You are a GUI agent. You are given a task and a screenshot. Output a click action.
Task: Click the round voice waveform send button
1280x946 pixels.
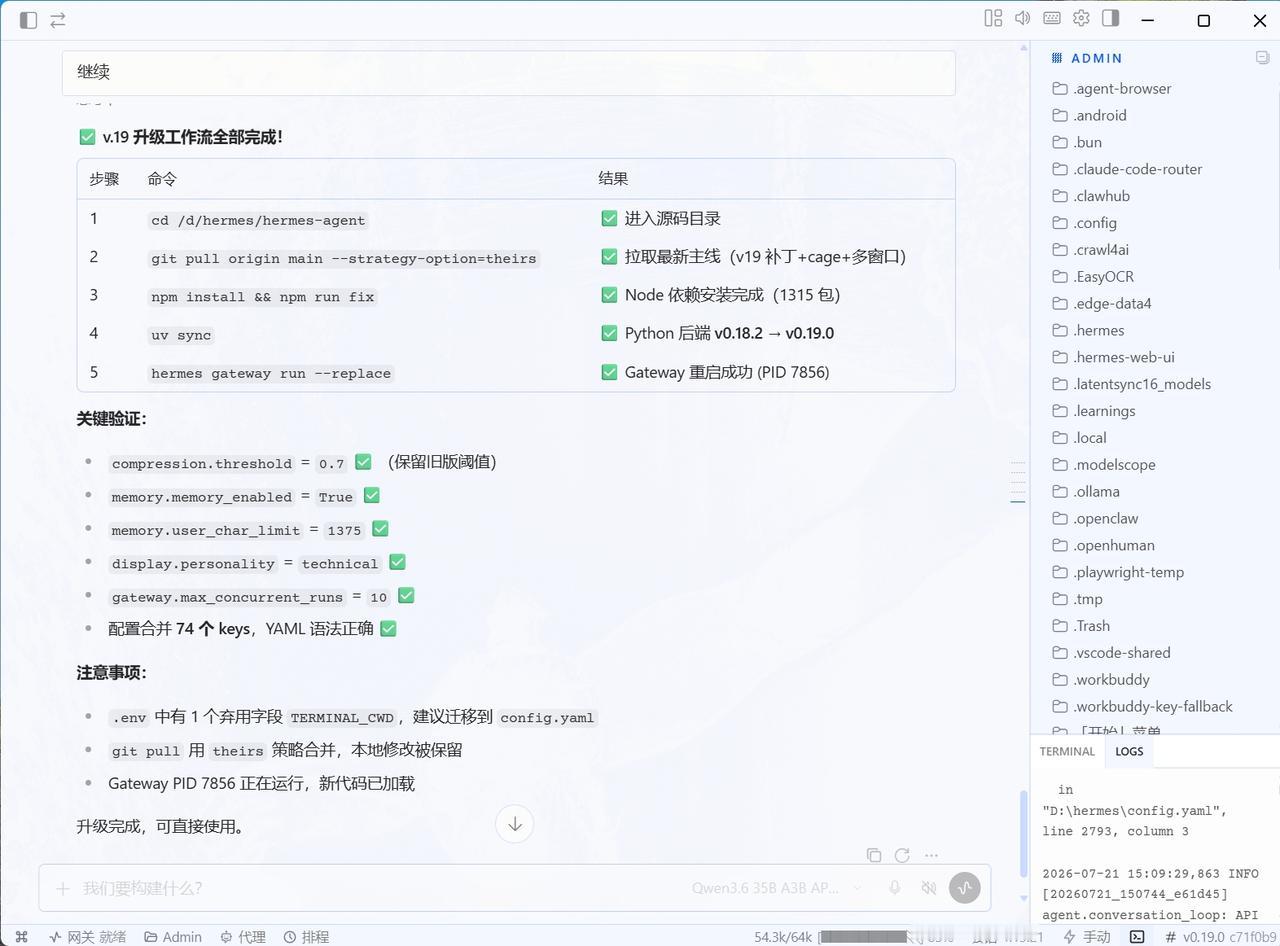tap(965, 888)
